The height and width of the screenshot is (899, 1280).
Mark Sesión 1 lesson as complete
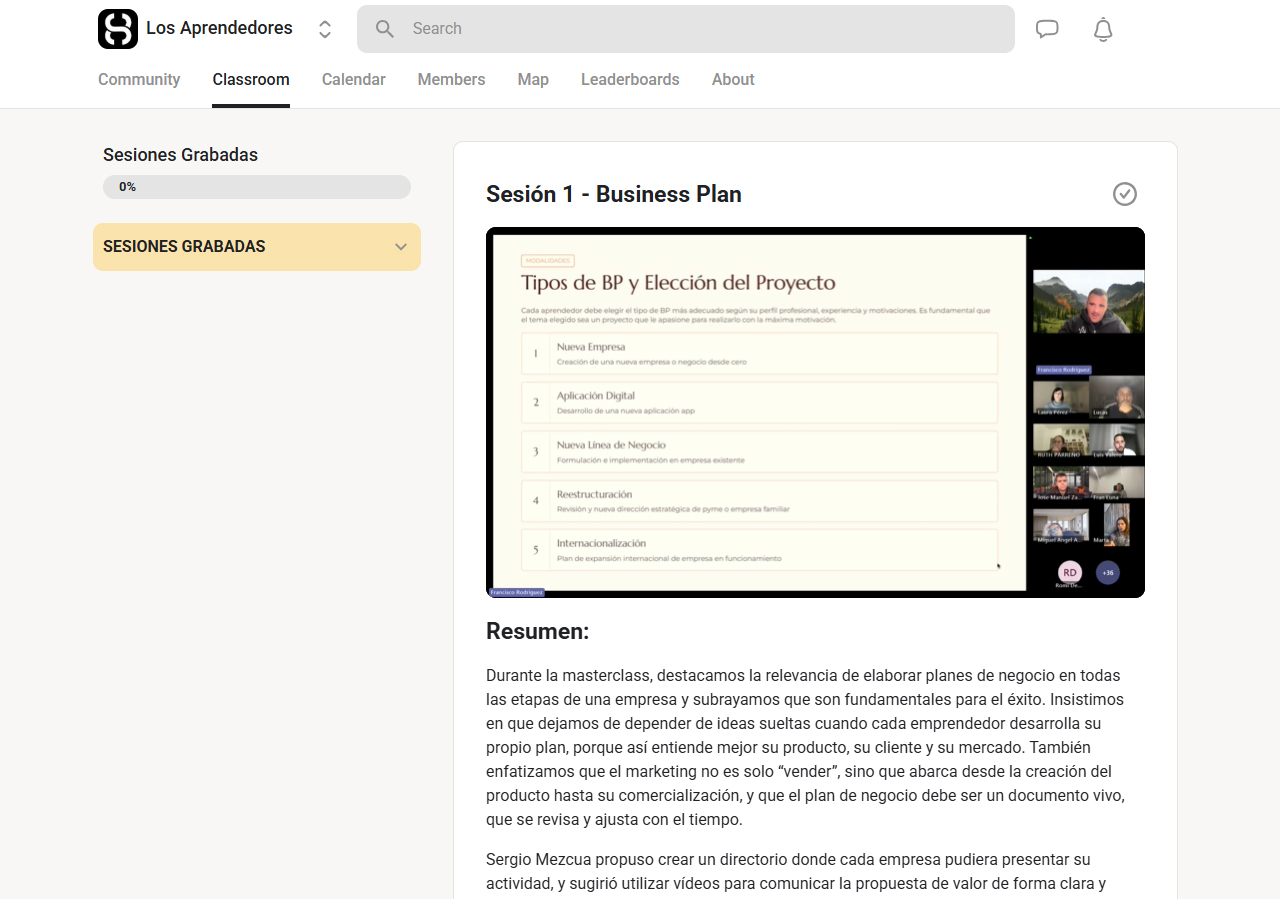(1125, 194)
